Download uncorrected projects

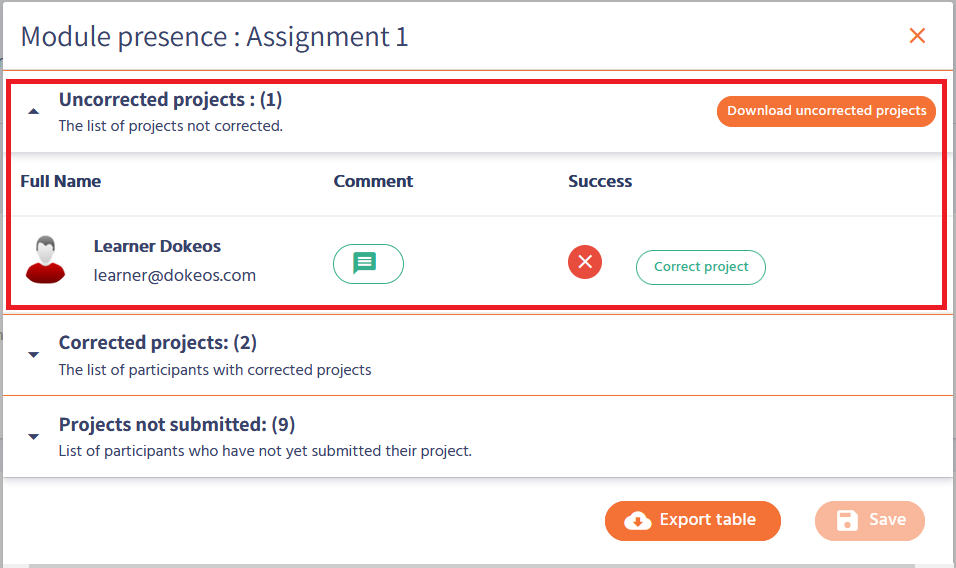pyautogui.click(x=826, y=111)
